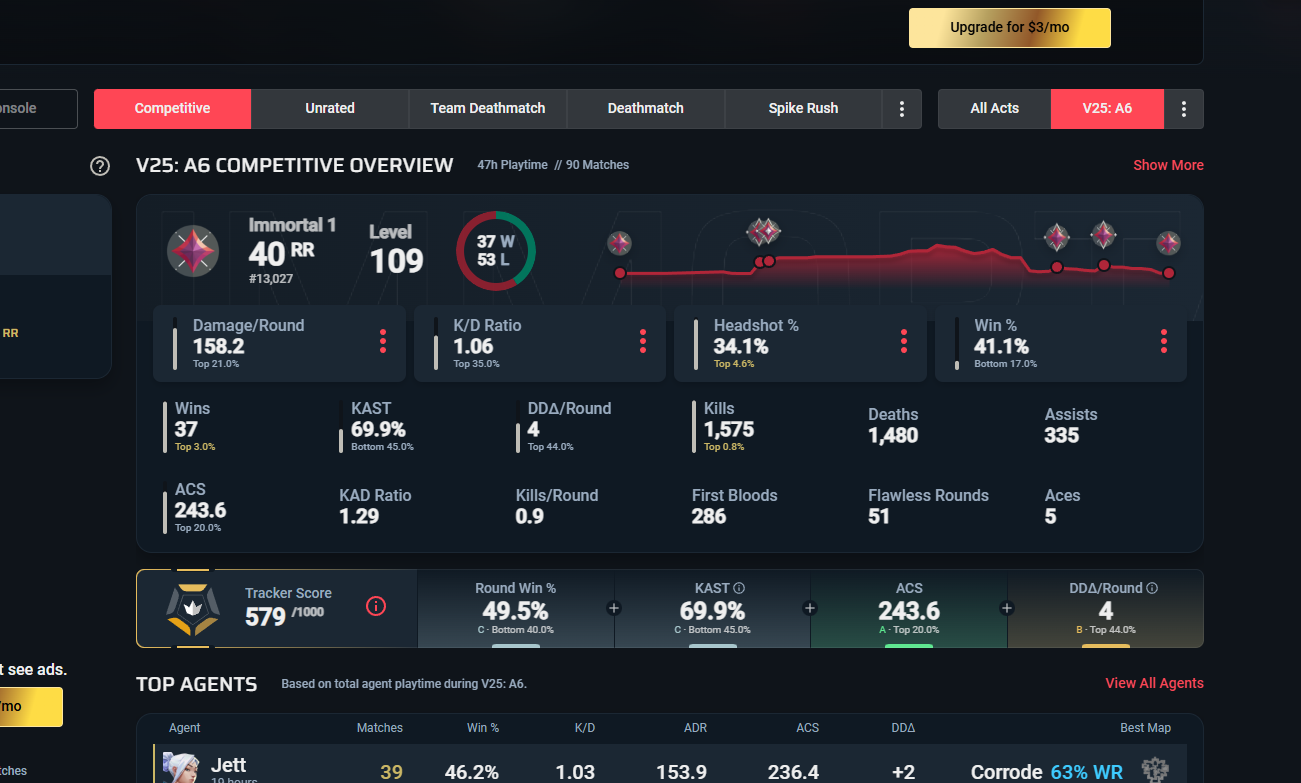Click the First Bloods value 286
The image size is (1301, 783).
point(709,516)
